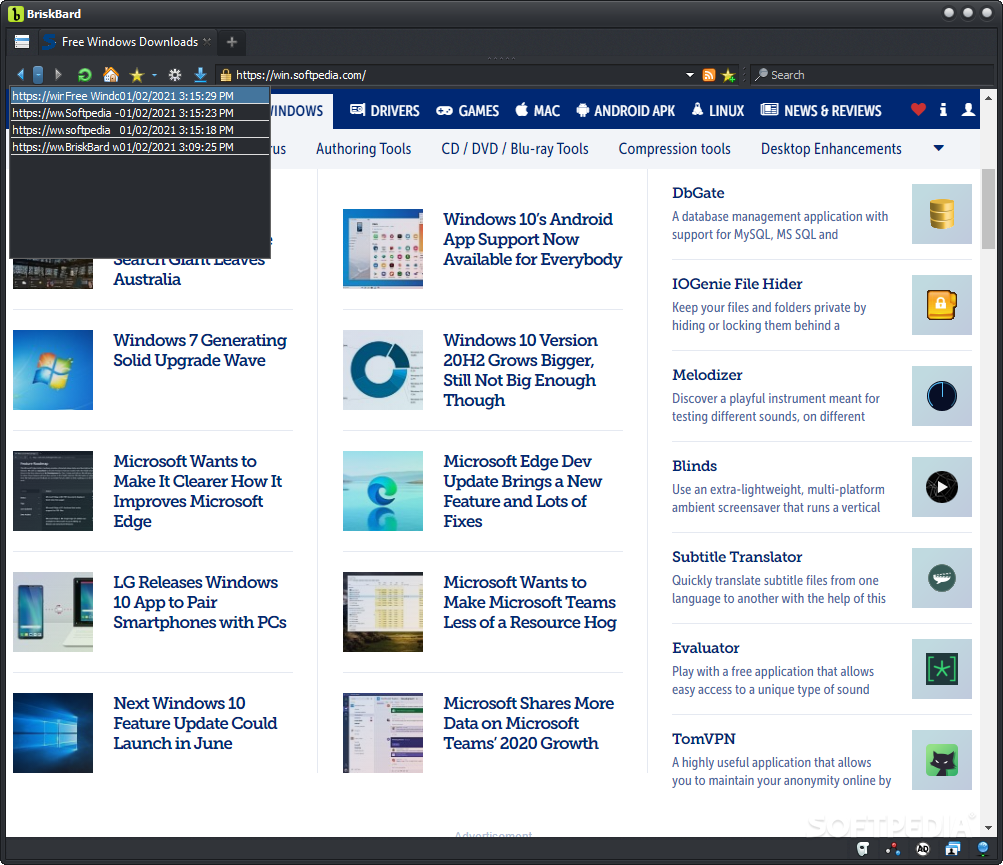
Task: Click the user account icon in site header
Action: coord(968,110)
